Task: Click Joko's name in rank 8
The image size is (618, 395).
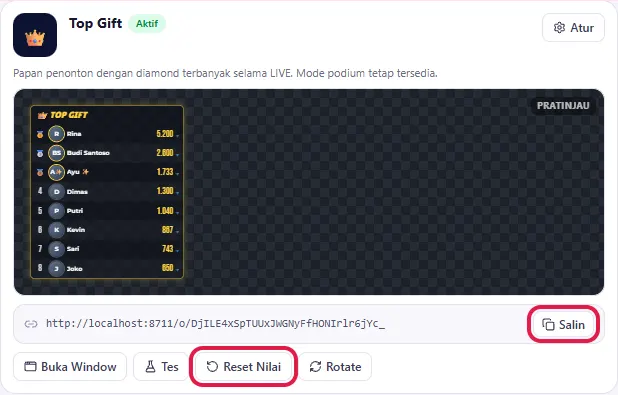Action: pos(74,269)
